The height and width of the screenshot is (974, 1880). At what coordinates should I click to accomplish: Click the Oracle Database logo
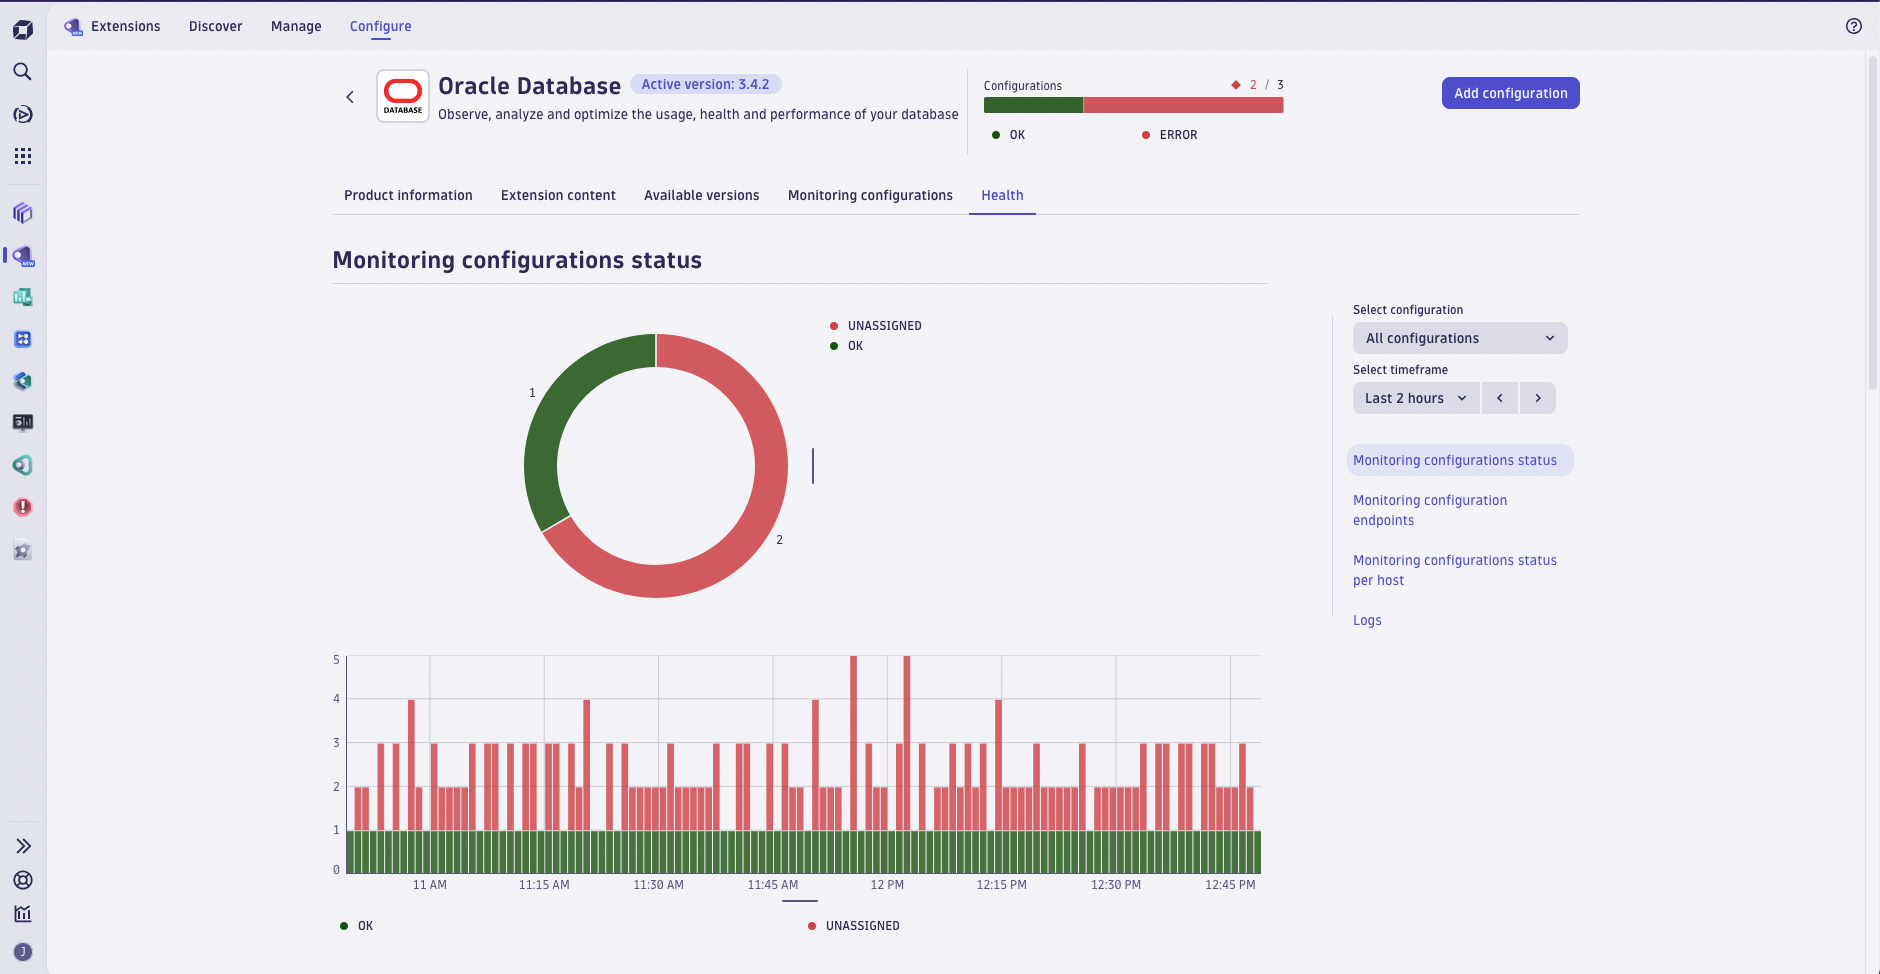[403, 96]
